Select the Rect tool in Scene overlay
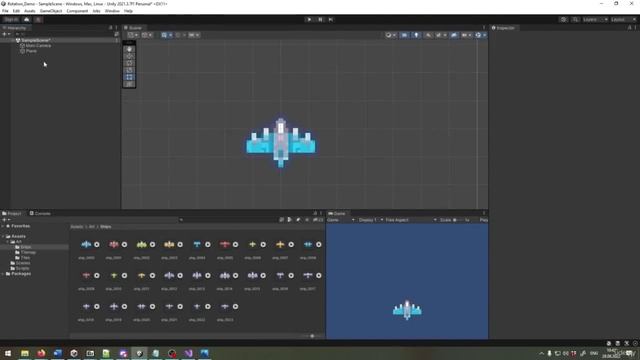The height and width of the screenshot is (360, 640). tap(129, 77)
